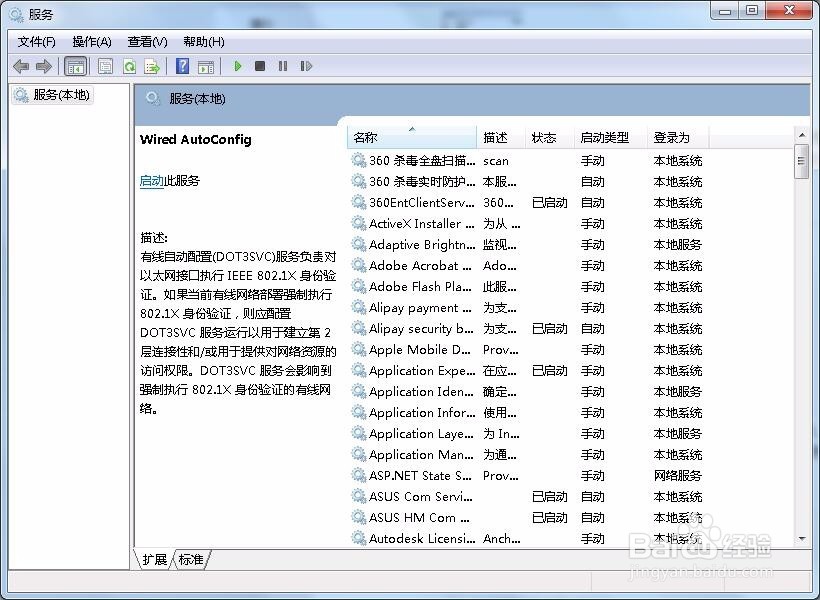This screenshot has width=820, height=600.
Task: Sort by the 状态 column header
Action: pos(549,138)
